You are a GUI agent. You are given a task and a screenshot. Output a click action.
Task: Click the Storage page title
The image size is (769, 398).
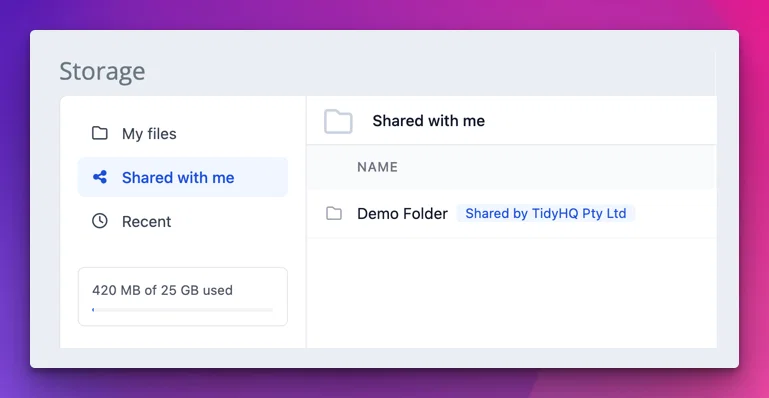pos(103,72)
